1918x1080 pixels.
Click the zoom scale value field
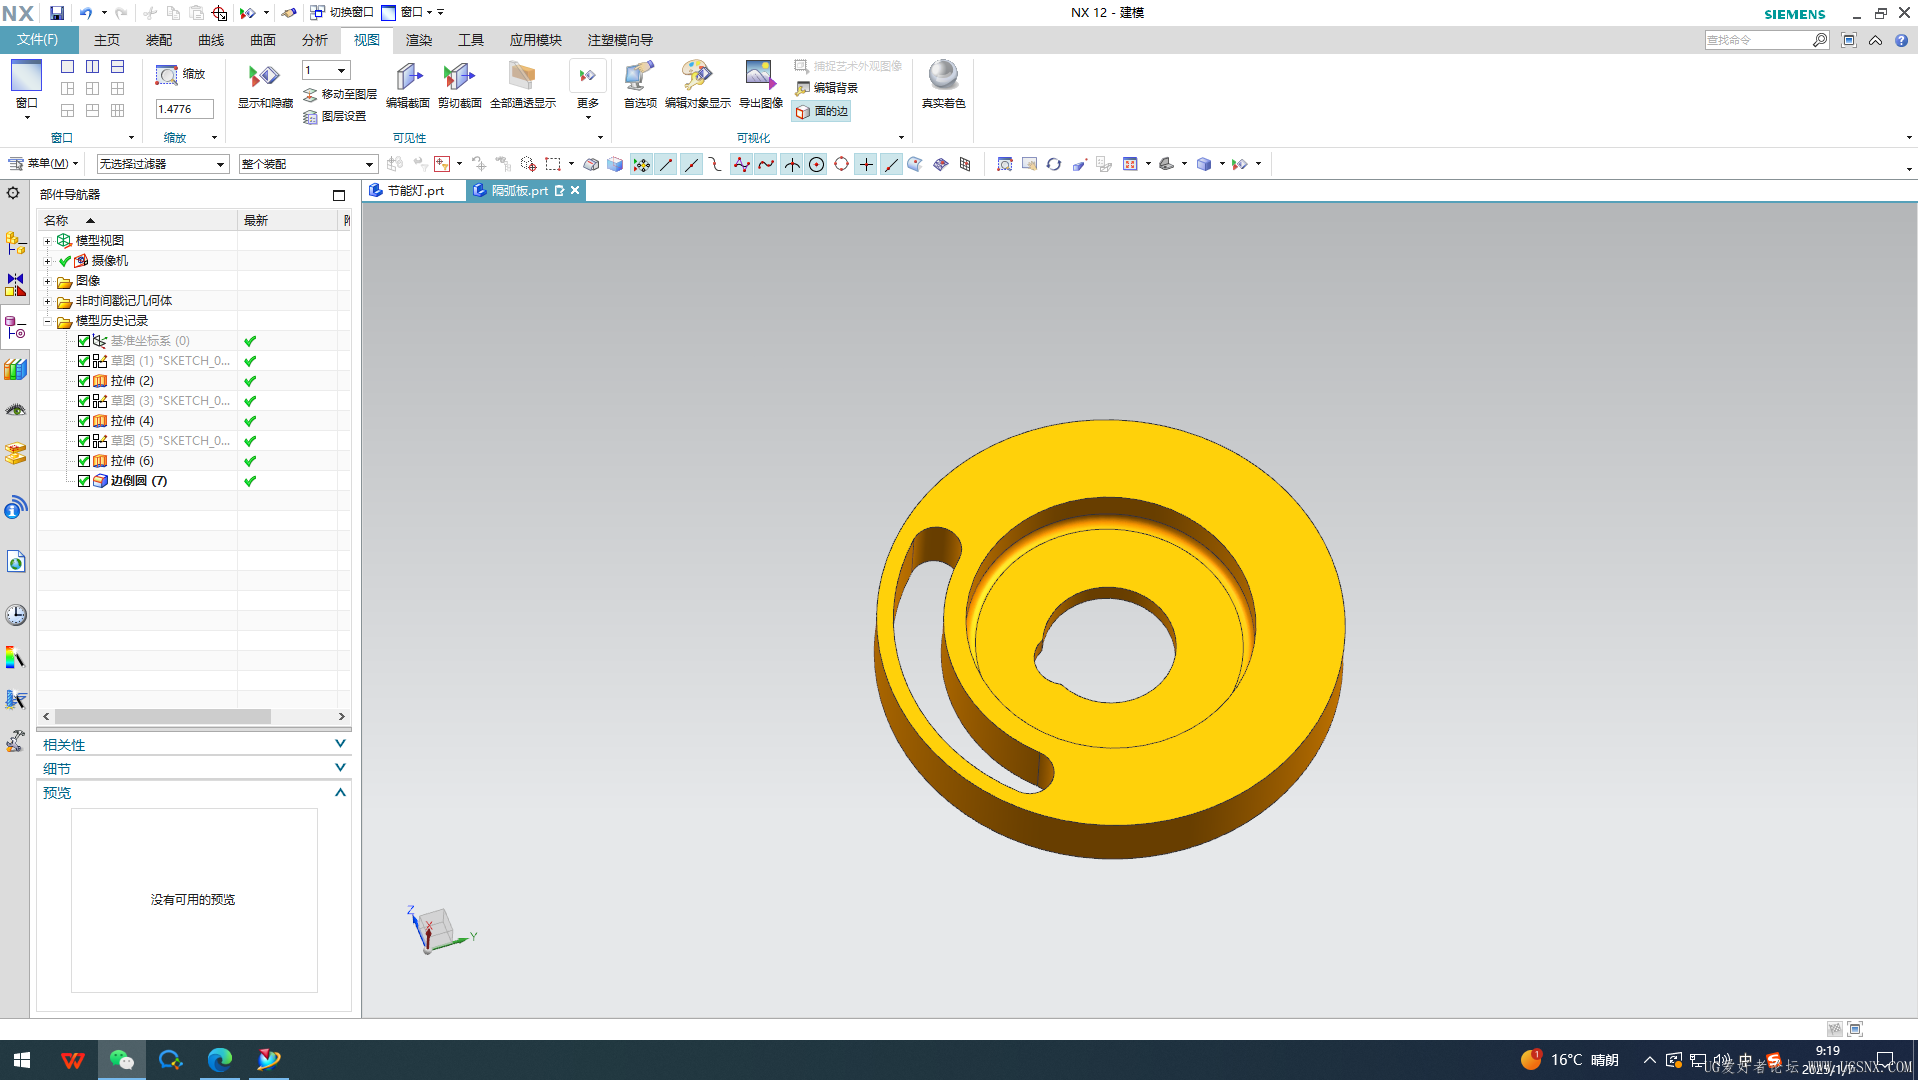click(x=184, y=109)
